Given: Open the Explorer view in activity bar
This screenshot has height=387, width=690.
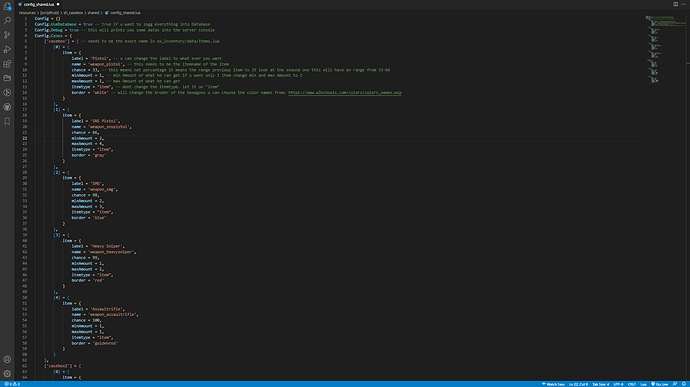Looking at the screenshot, I should point(7,6).
